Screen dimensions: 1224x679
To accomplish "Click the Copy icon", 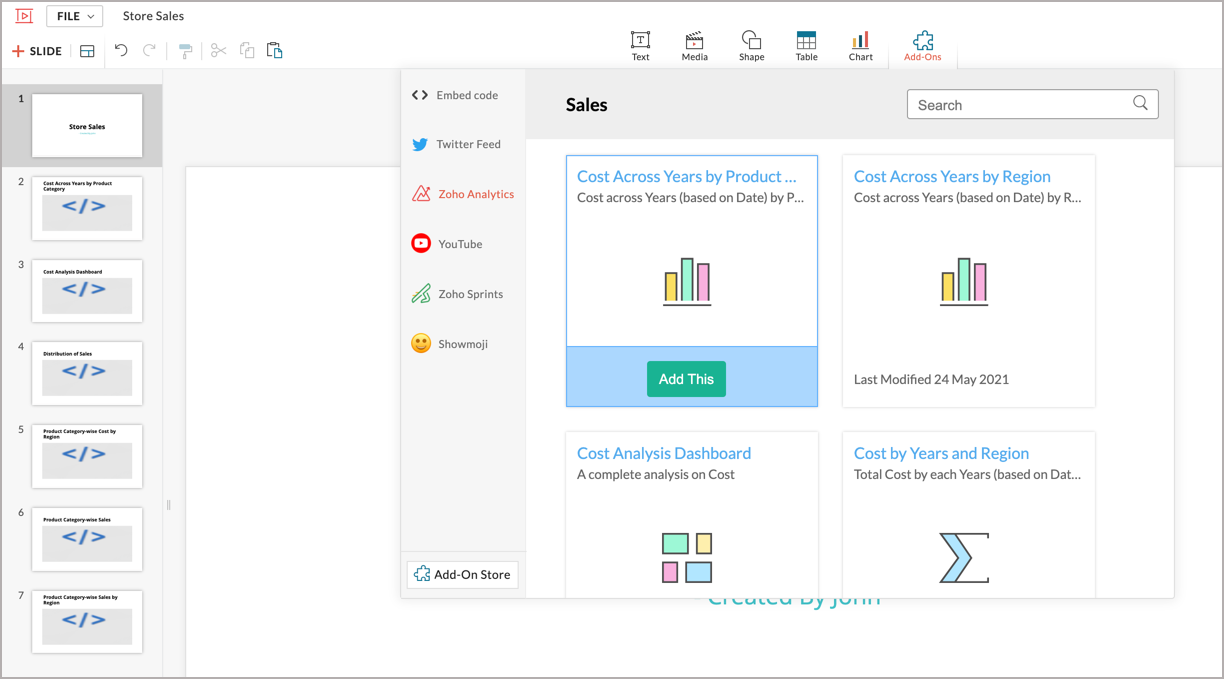I will (247, 51).
